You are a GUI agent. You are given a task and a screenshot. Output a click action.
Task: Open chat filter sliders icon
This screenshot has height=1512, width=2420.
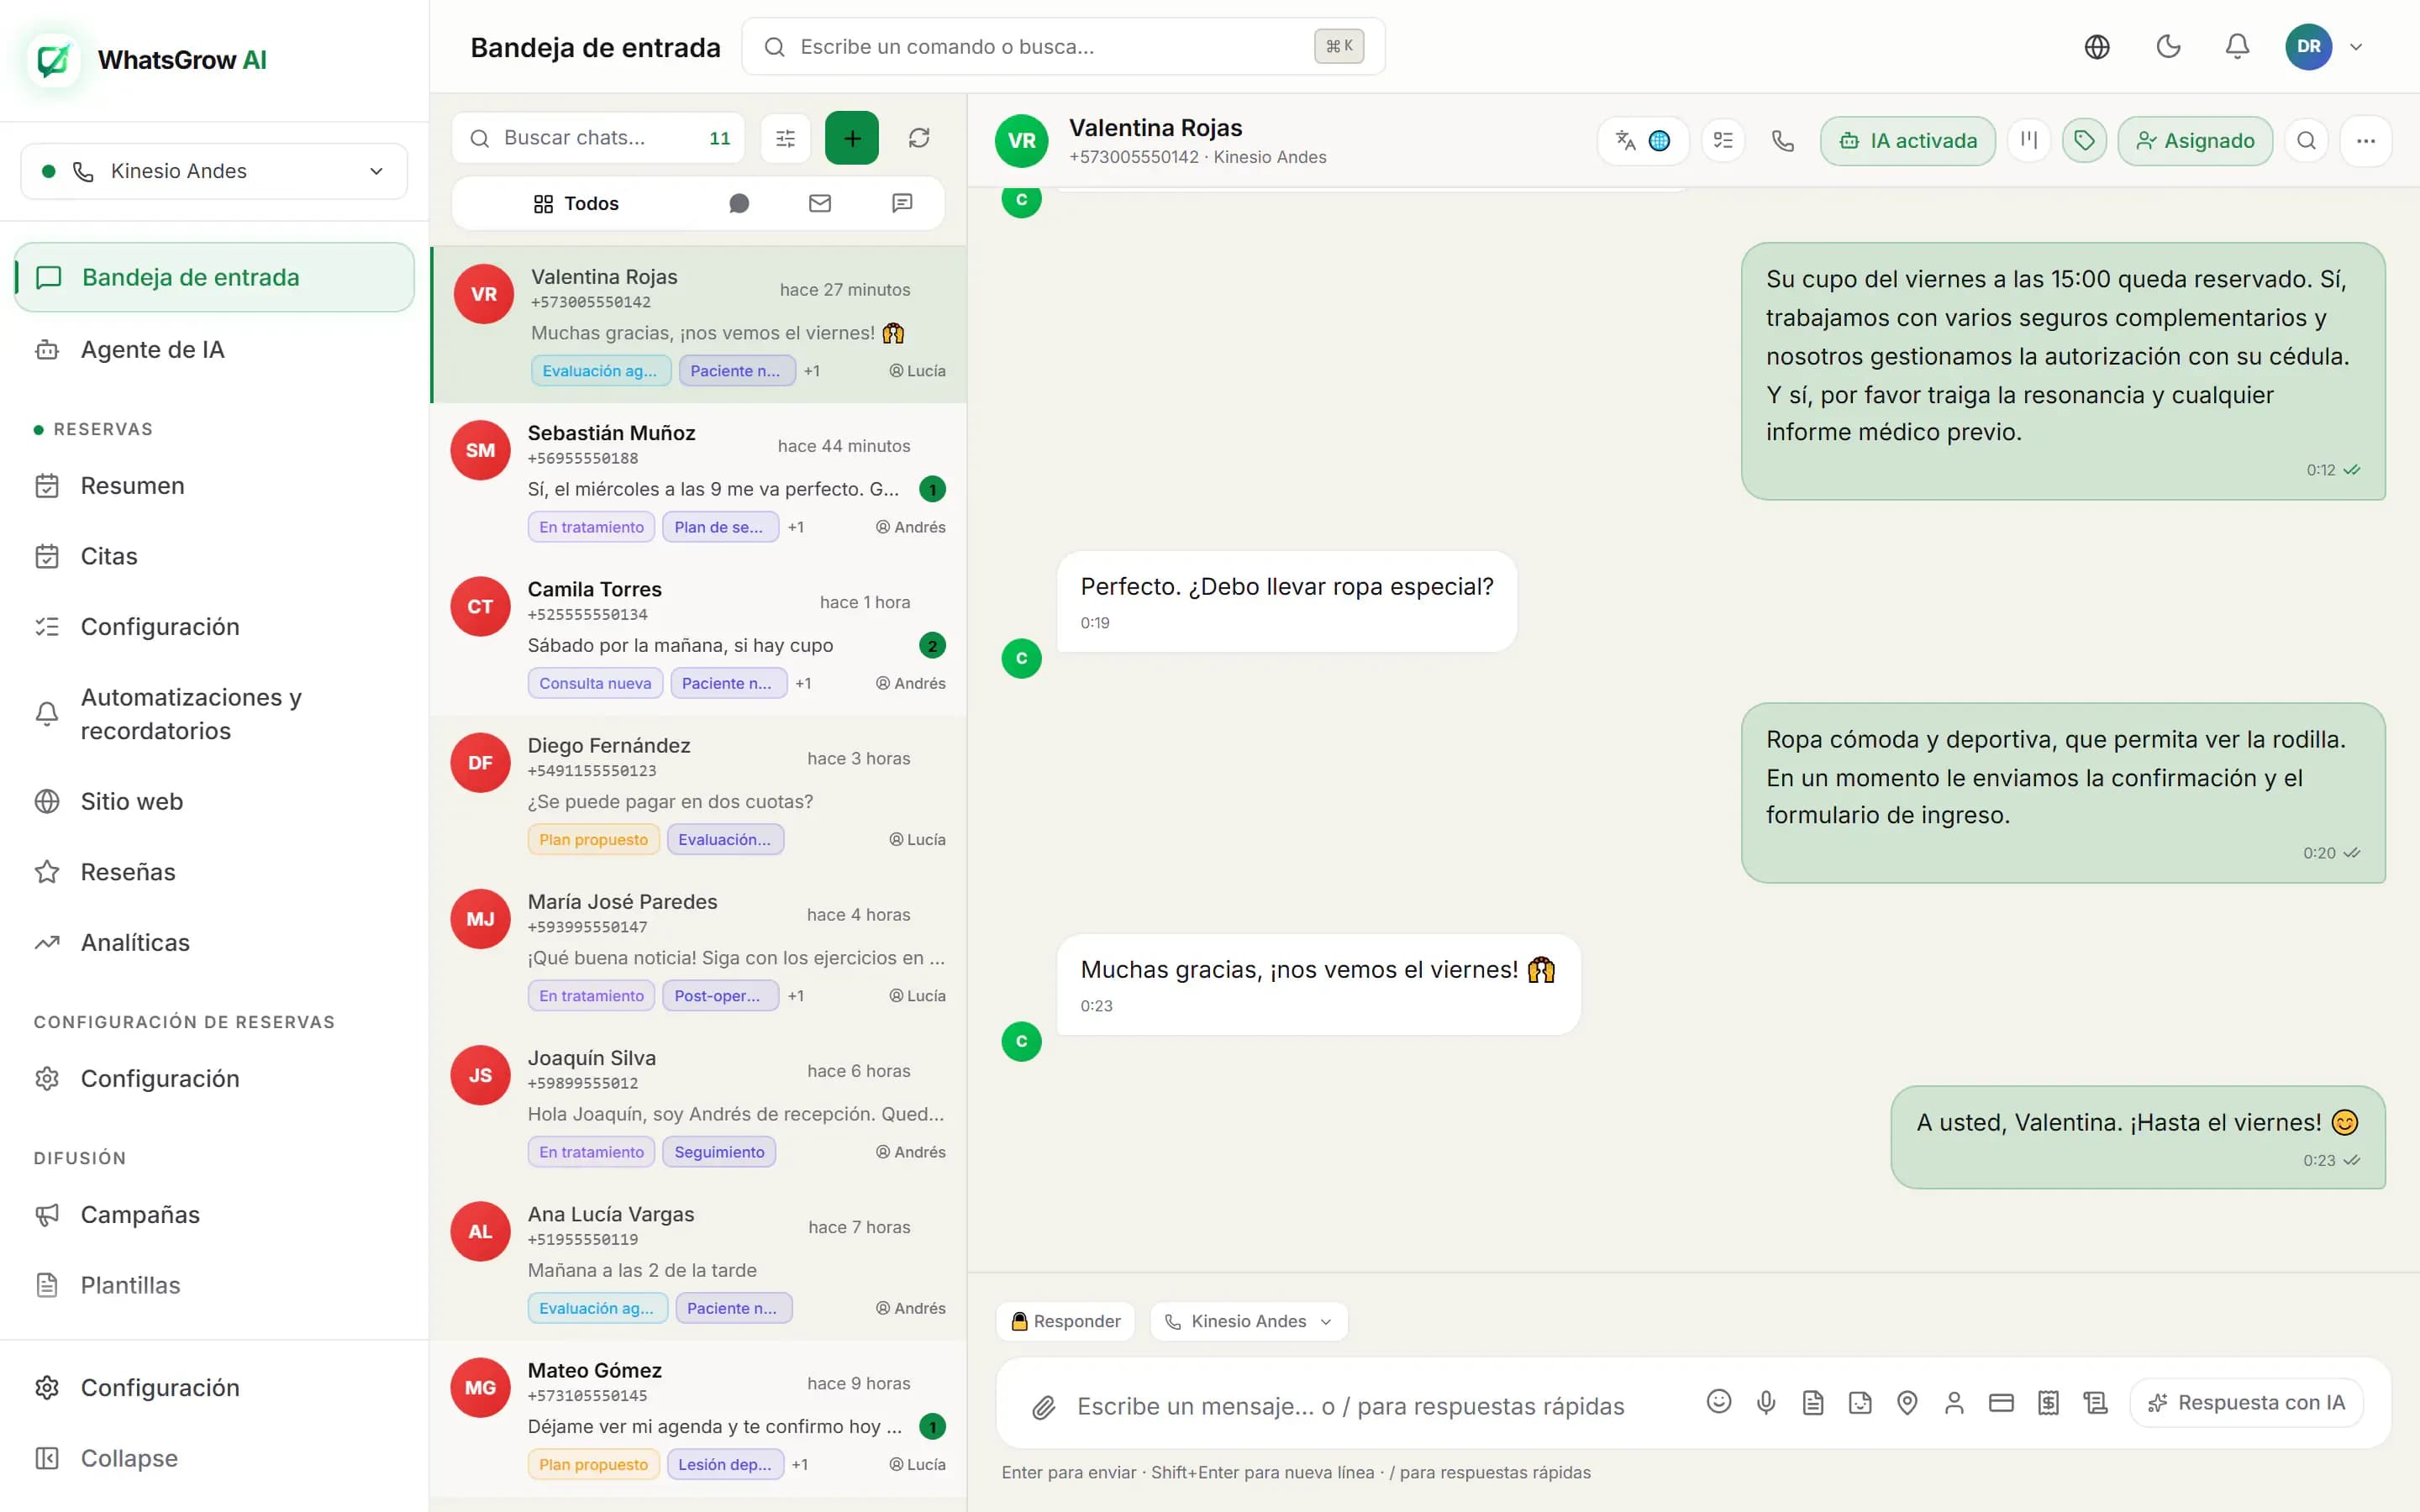[786, 138]
